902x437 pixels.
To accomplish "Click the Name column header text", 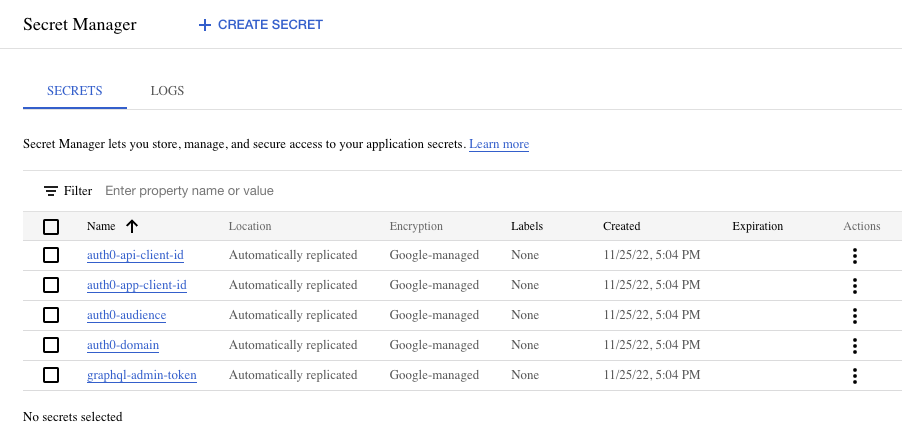I will pyautogui.click(x=101, y=226).
